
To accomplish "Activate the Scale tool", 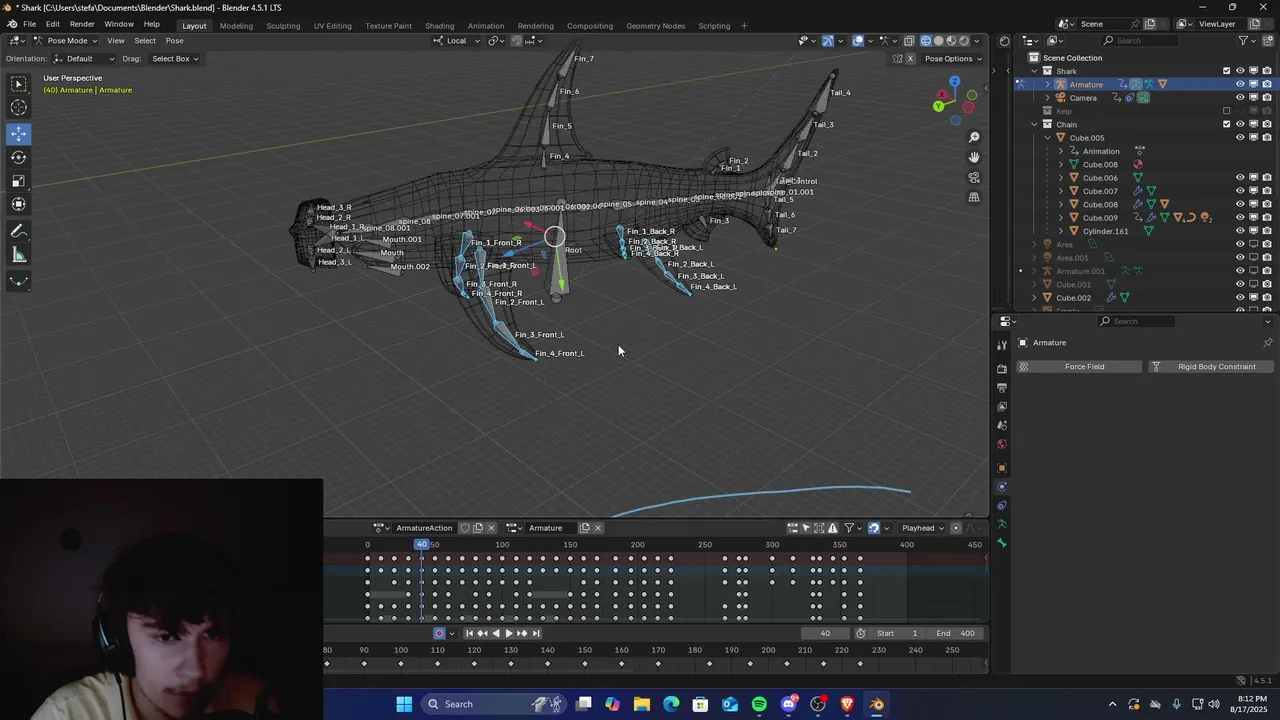I will tap(18, 181).
